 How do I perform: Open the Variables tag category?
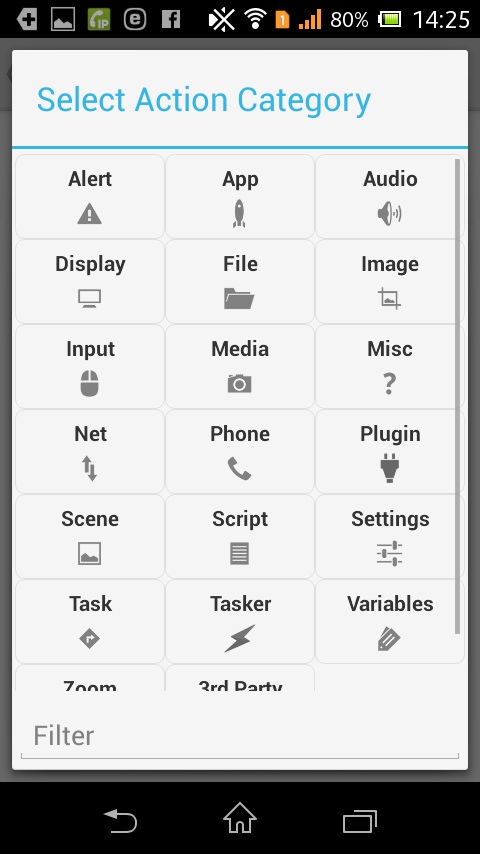coord(390,621)
